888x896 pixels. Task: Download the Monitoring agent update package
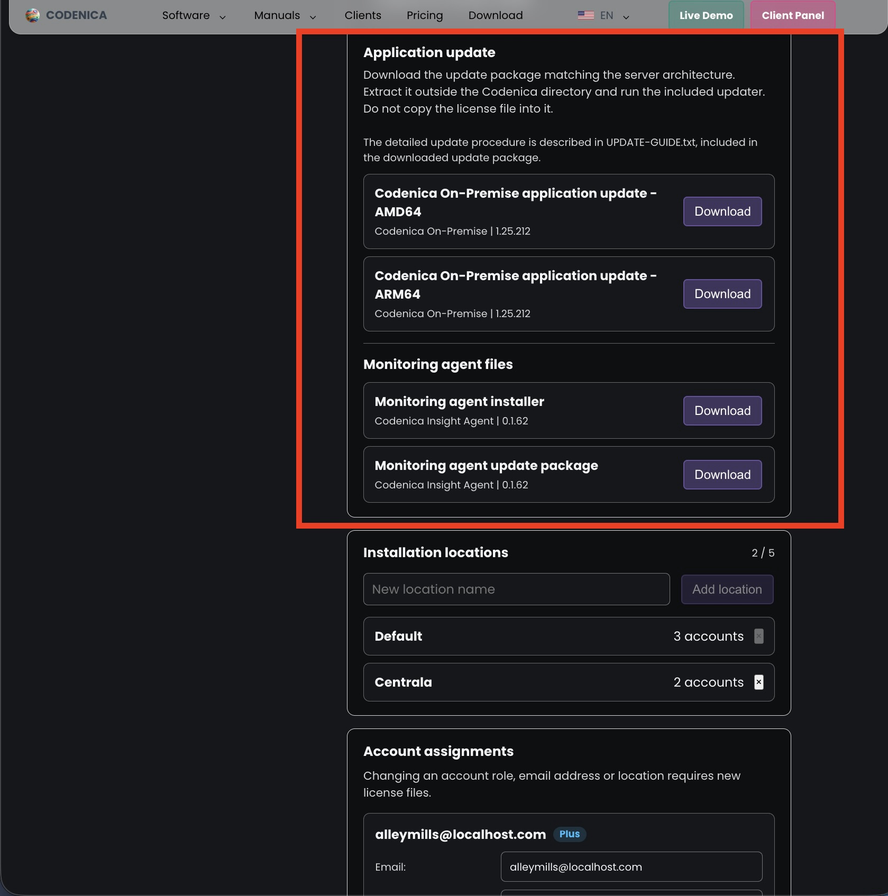tap(722, 475)
